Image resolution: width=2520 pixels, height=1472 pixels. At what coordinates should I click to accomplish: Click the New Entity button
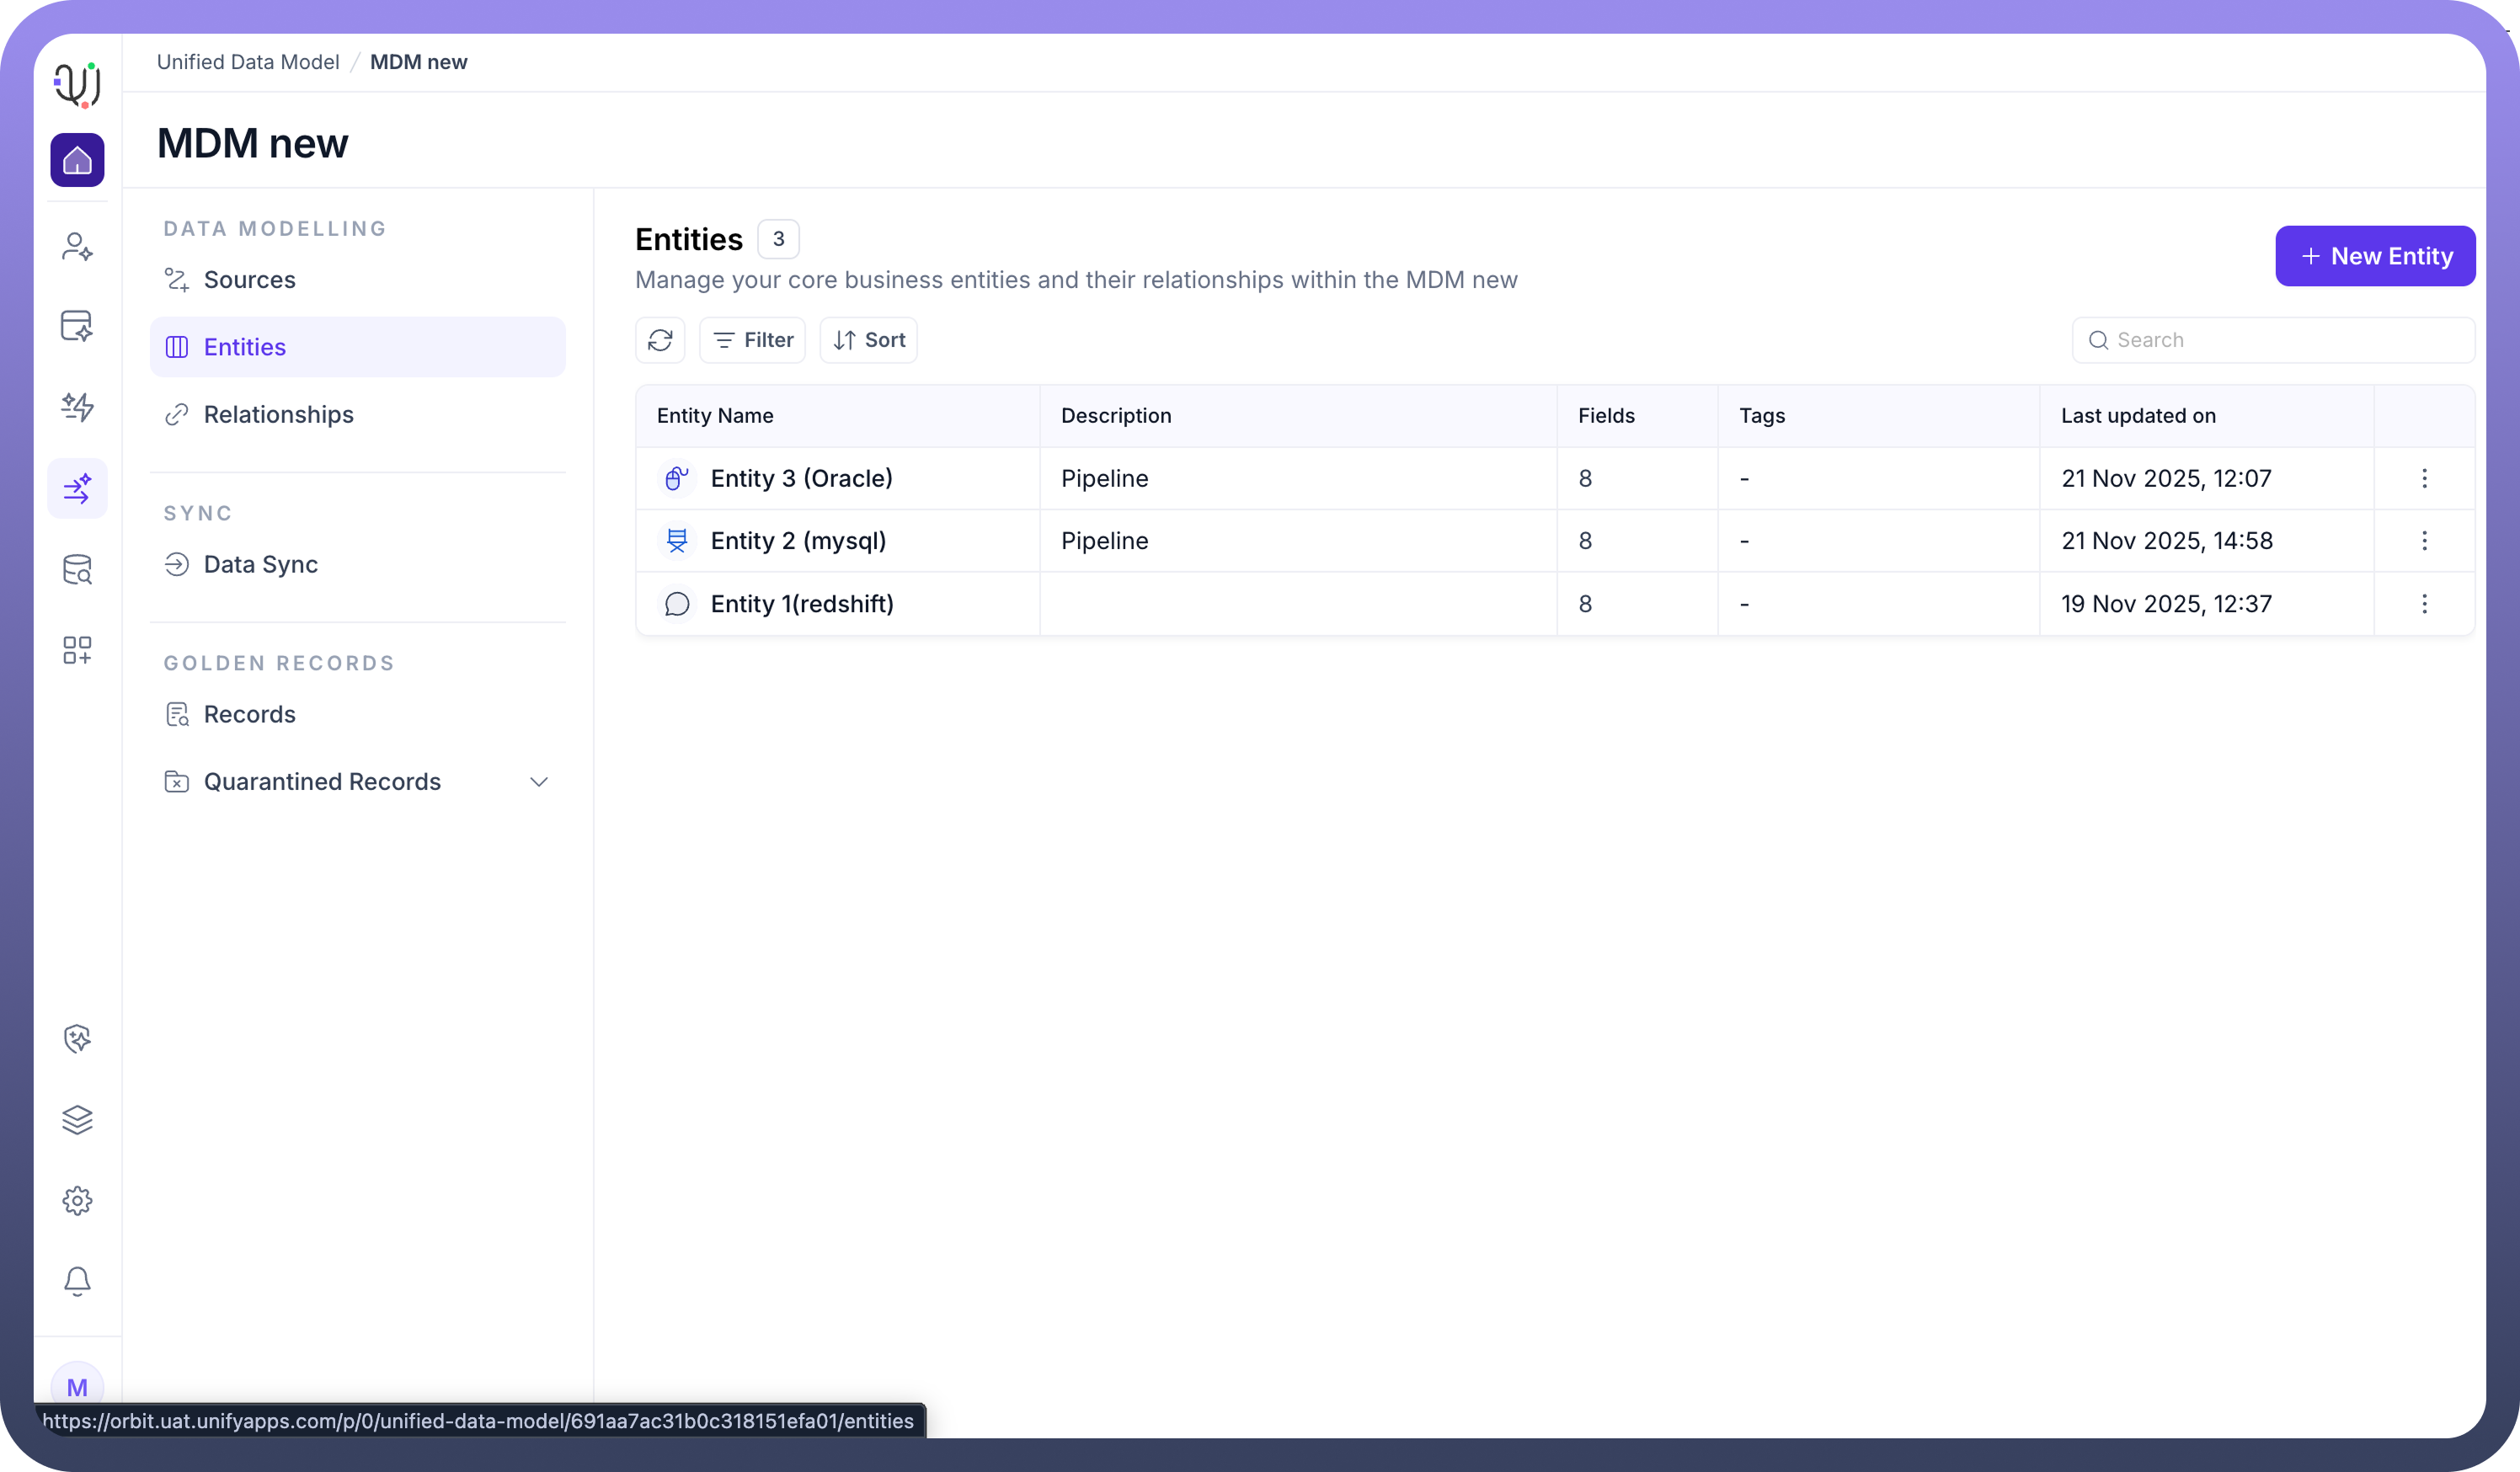(x=2374, y=256)
